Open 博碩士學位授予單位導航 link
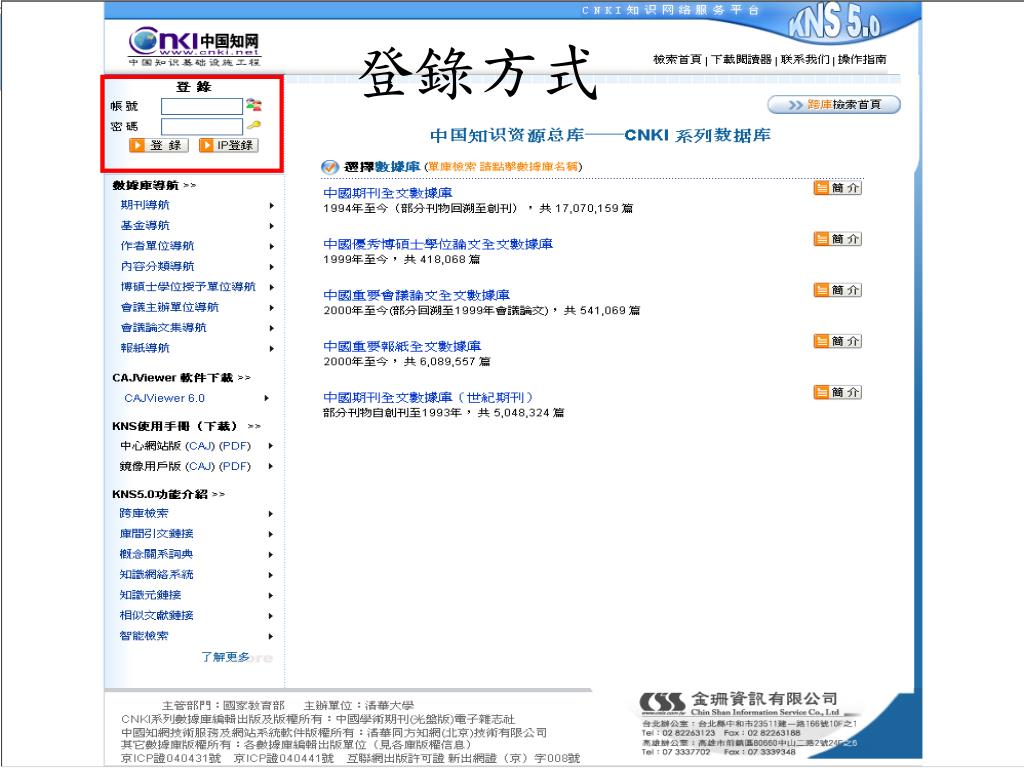 [x=188, y=287]
